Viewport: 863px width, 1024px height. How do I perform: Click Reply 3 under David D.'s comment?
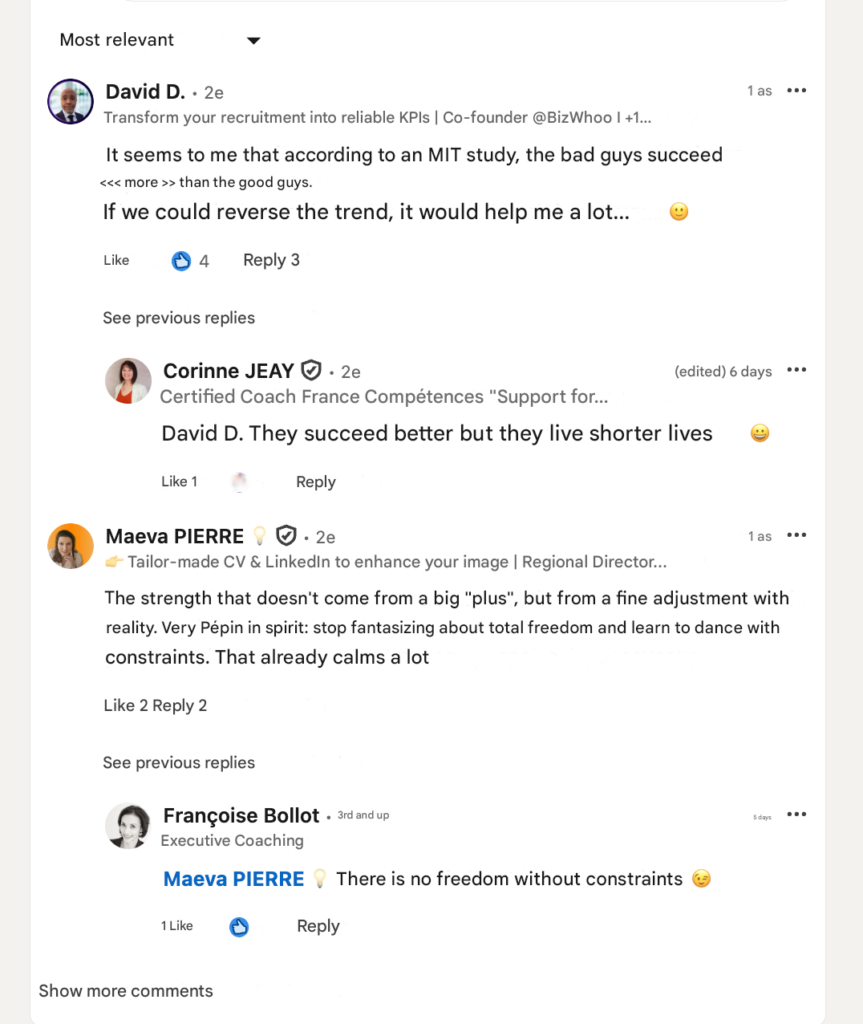(271, 260)
